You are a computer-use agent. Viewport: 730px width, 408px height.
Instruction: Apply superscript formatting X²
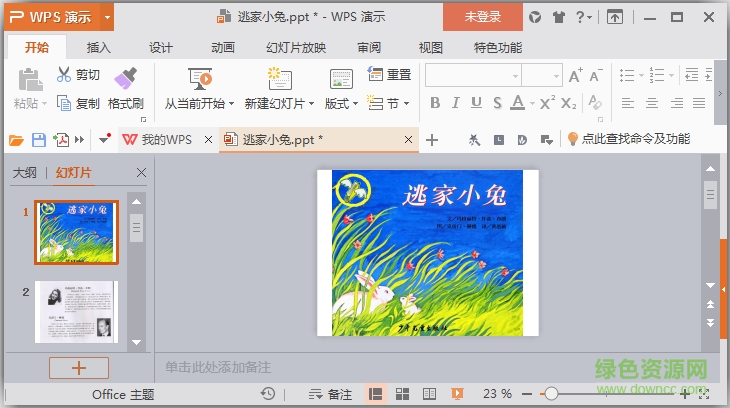(547, 103)
